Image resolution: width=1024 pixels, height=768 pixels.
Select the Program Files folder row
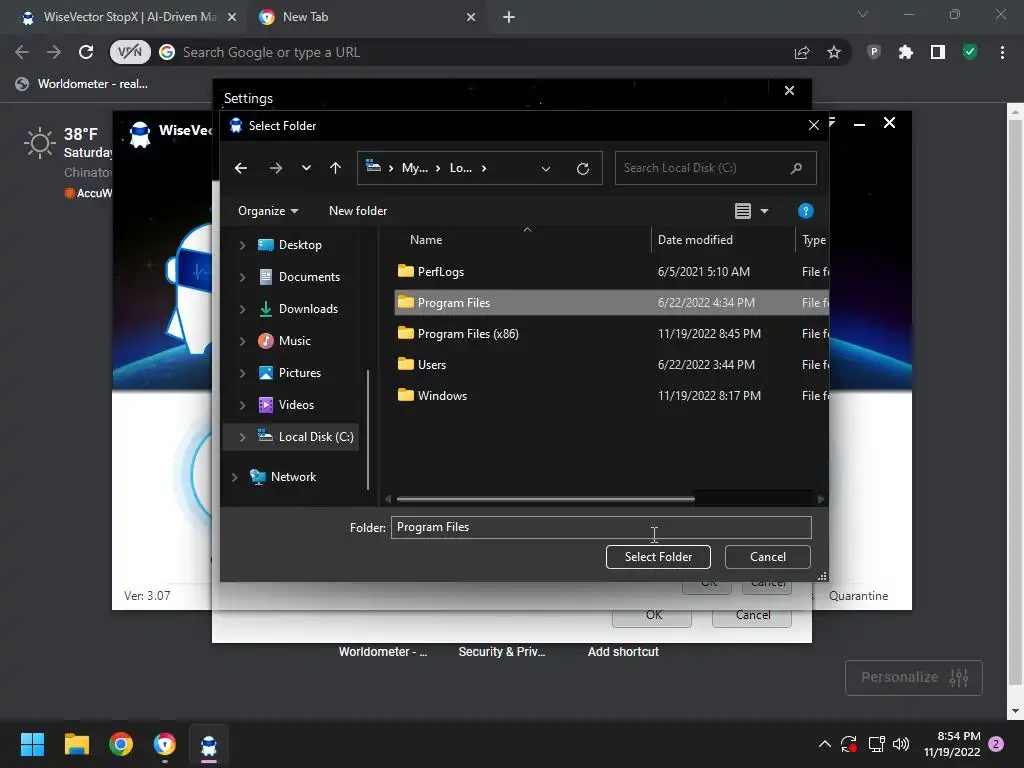[x=611, y=303]
